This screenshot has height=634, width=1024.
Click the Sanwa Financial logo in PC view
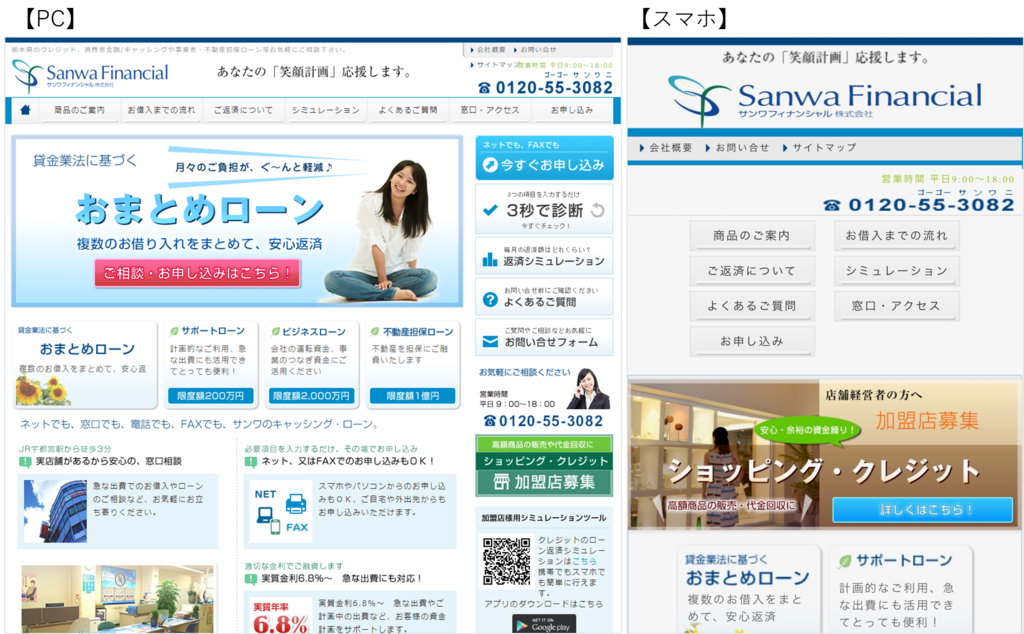click(91, 75)
